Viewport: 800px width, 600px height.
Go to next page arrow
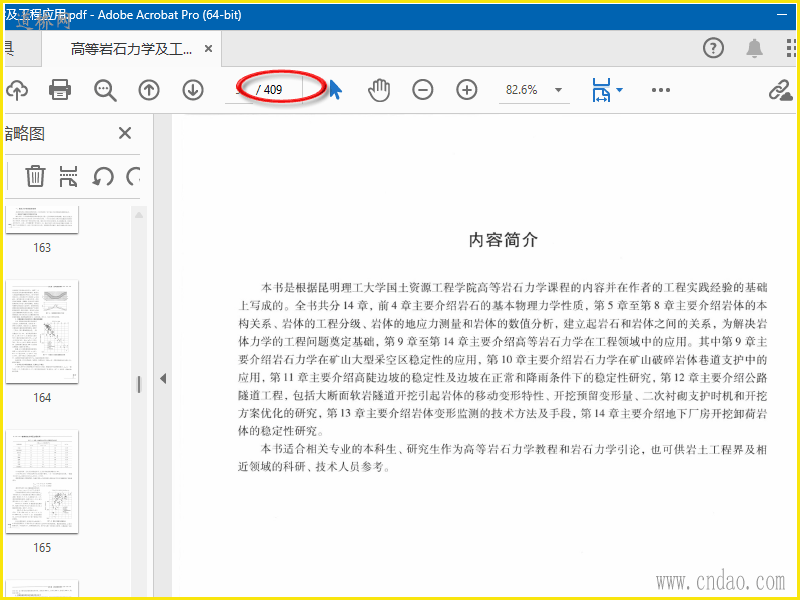point(193,90)
